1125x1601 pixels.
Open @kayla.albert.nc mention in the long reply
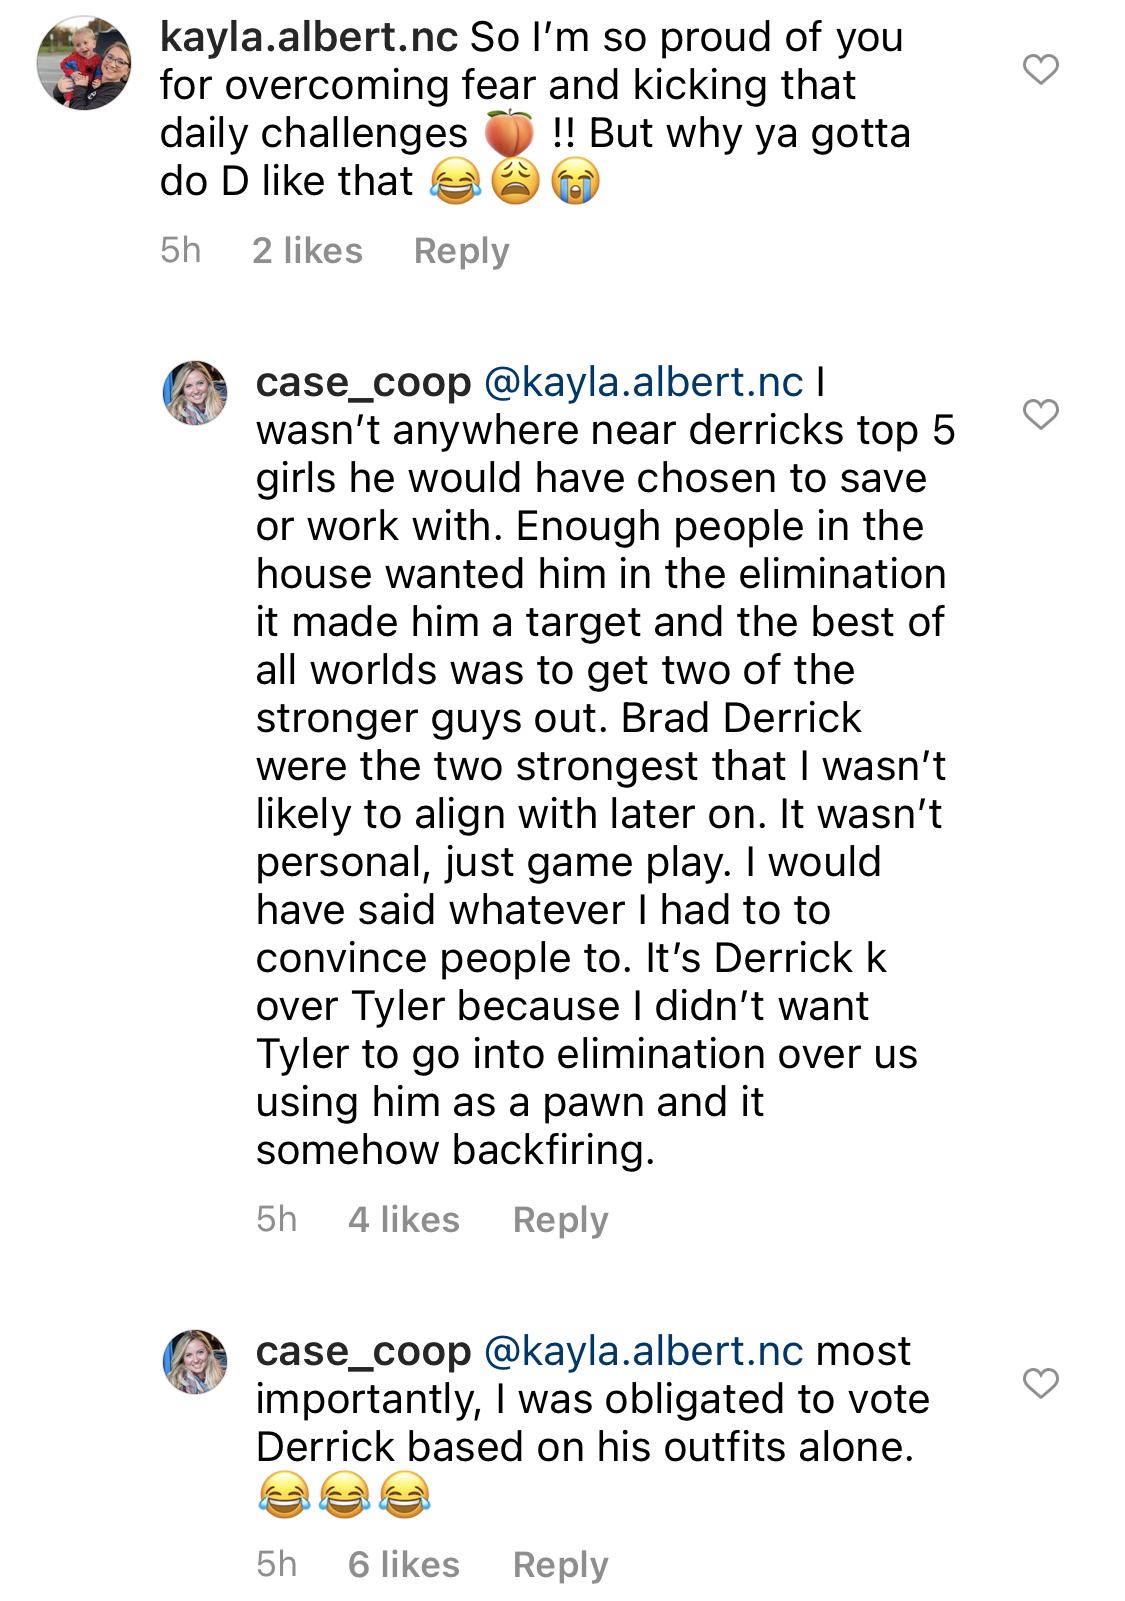pos(644,383)
